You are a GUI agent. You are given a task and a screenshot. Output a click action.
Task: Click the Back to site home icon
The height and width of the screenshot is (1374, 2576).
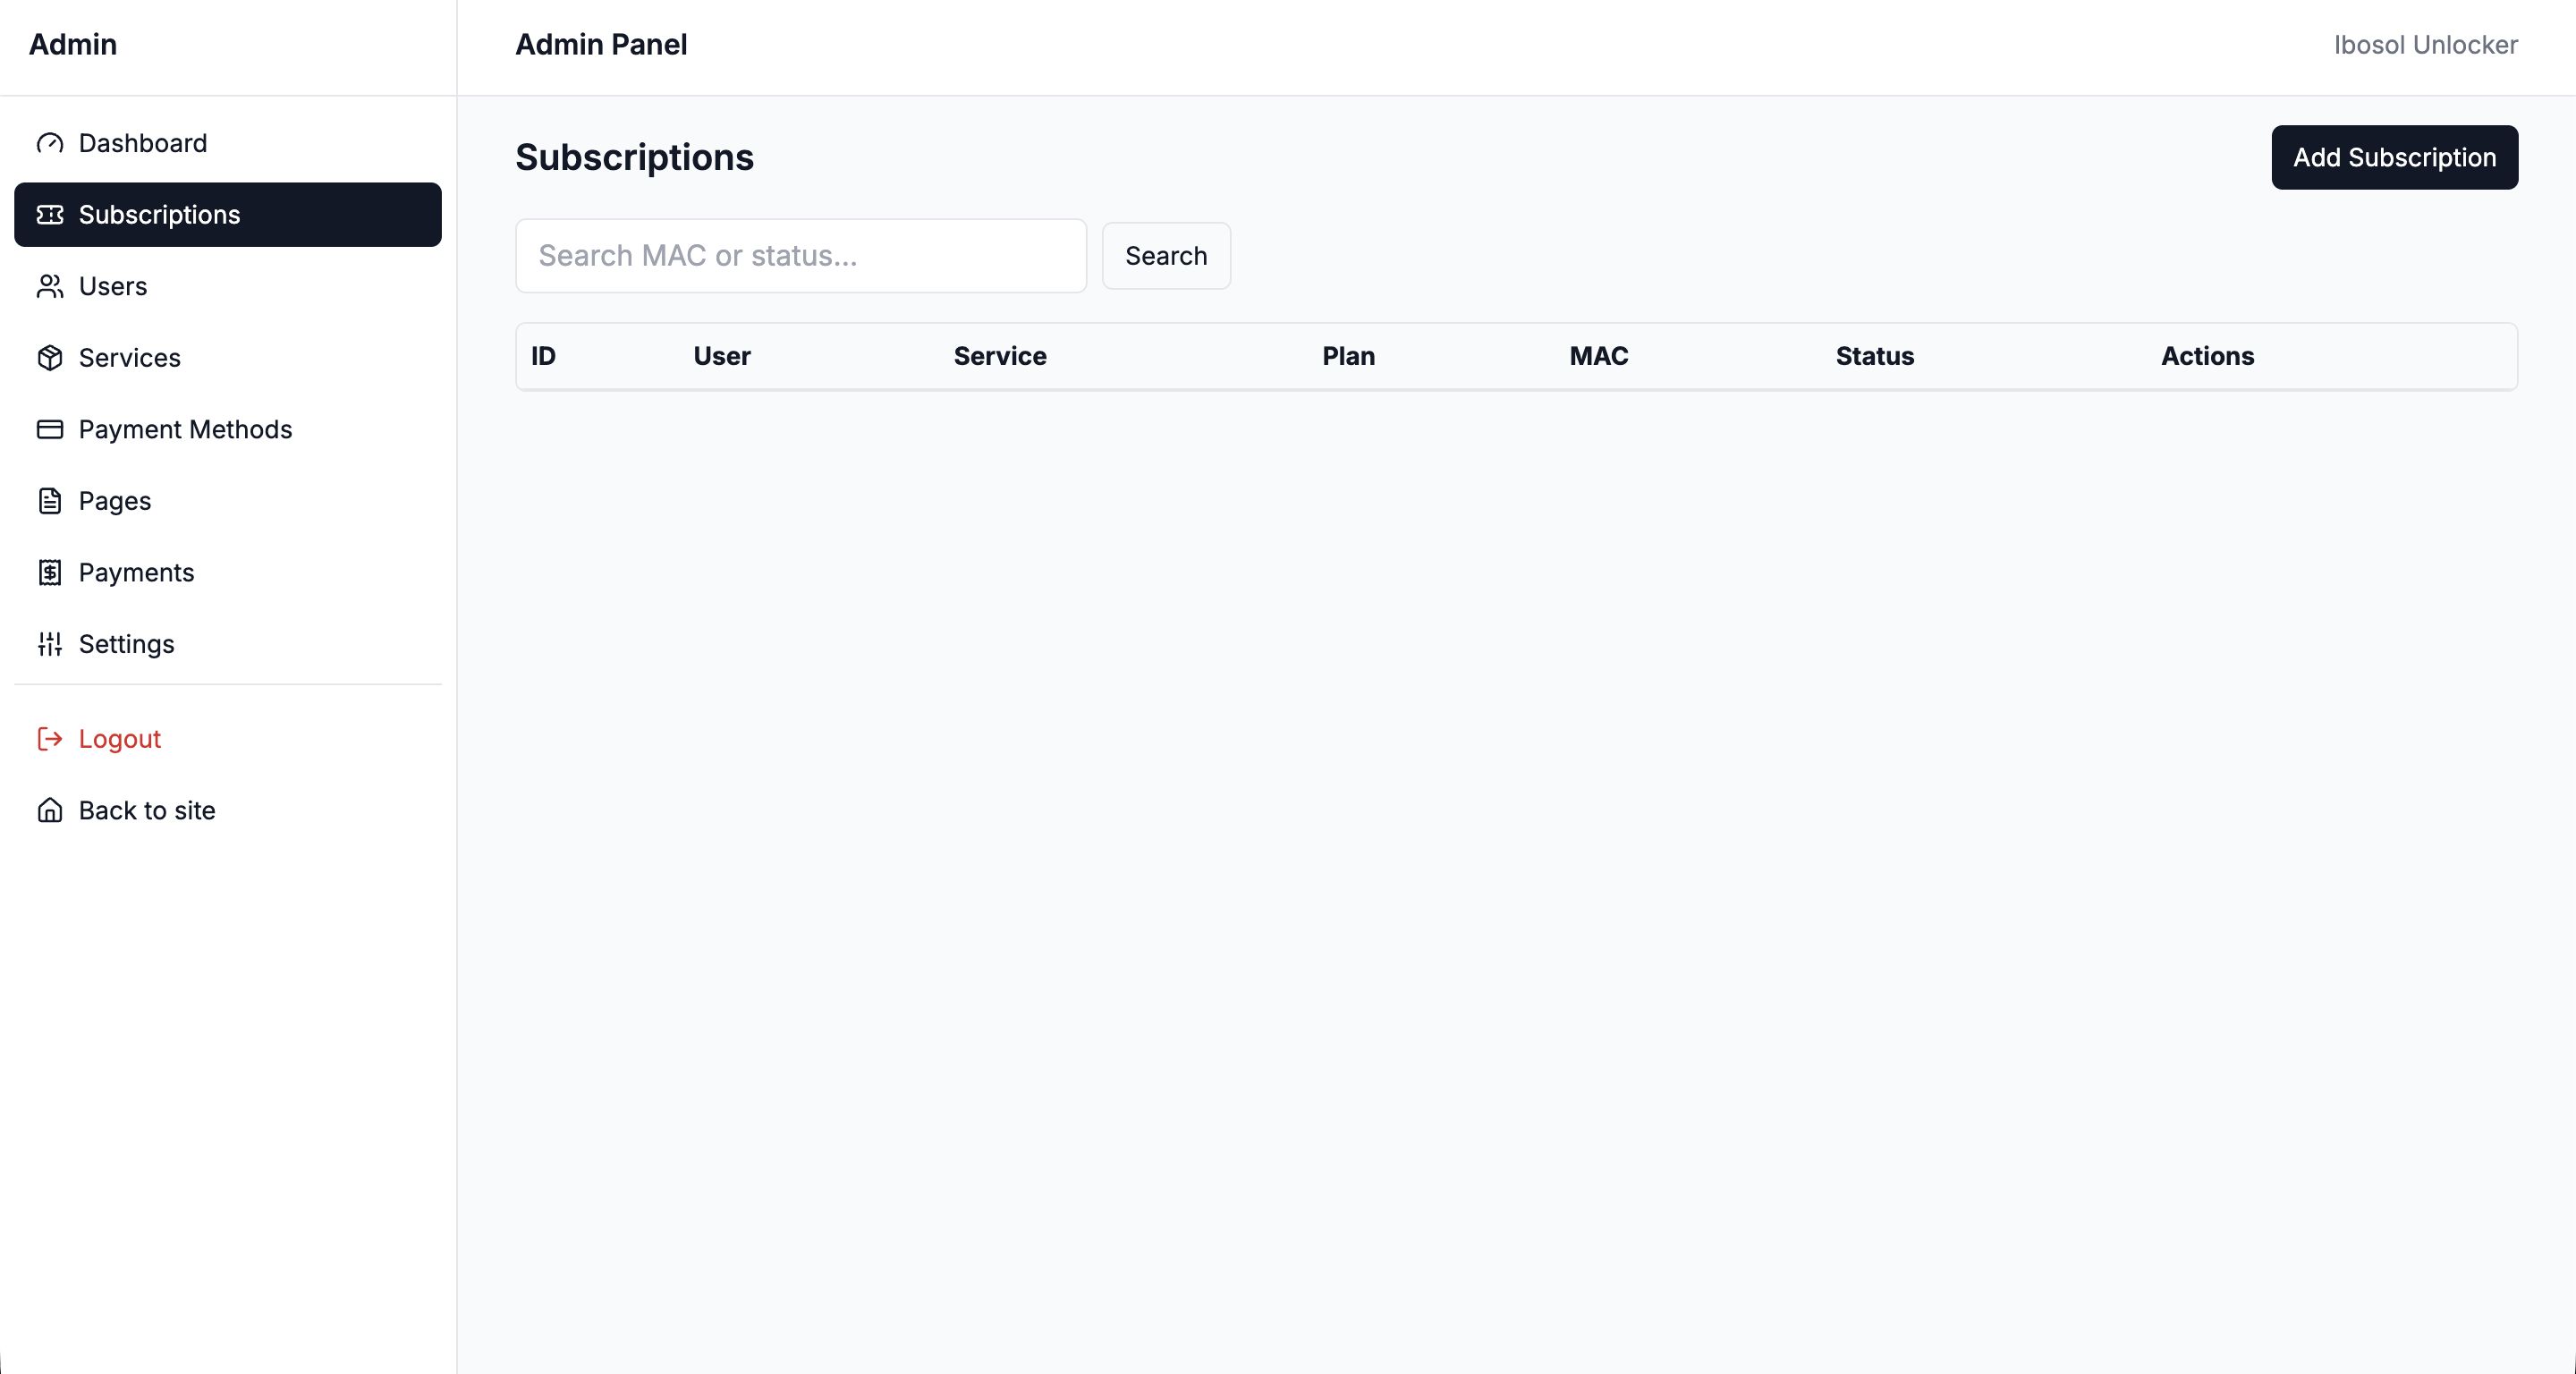pyautogui.click(x=50, y=811)
